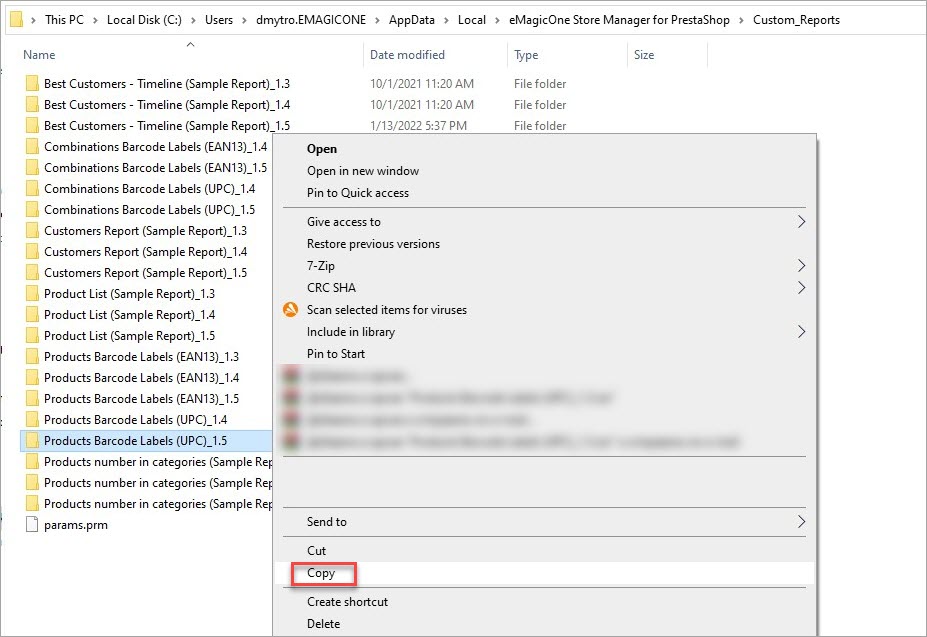Select Products Barcode Labels (EAN13)_1.4
This screenshot has height=637, width=927.
pyautogui.click(x=141, y=377)
